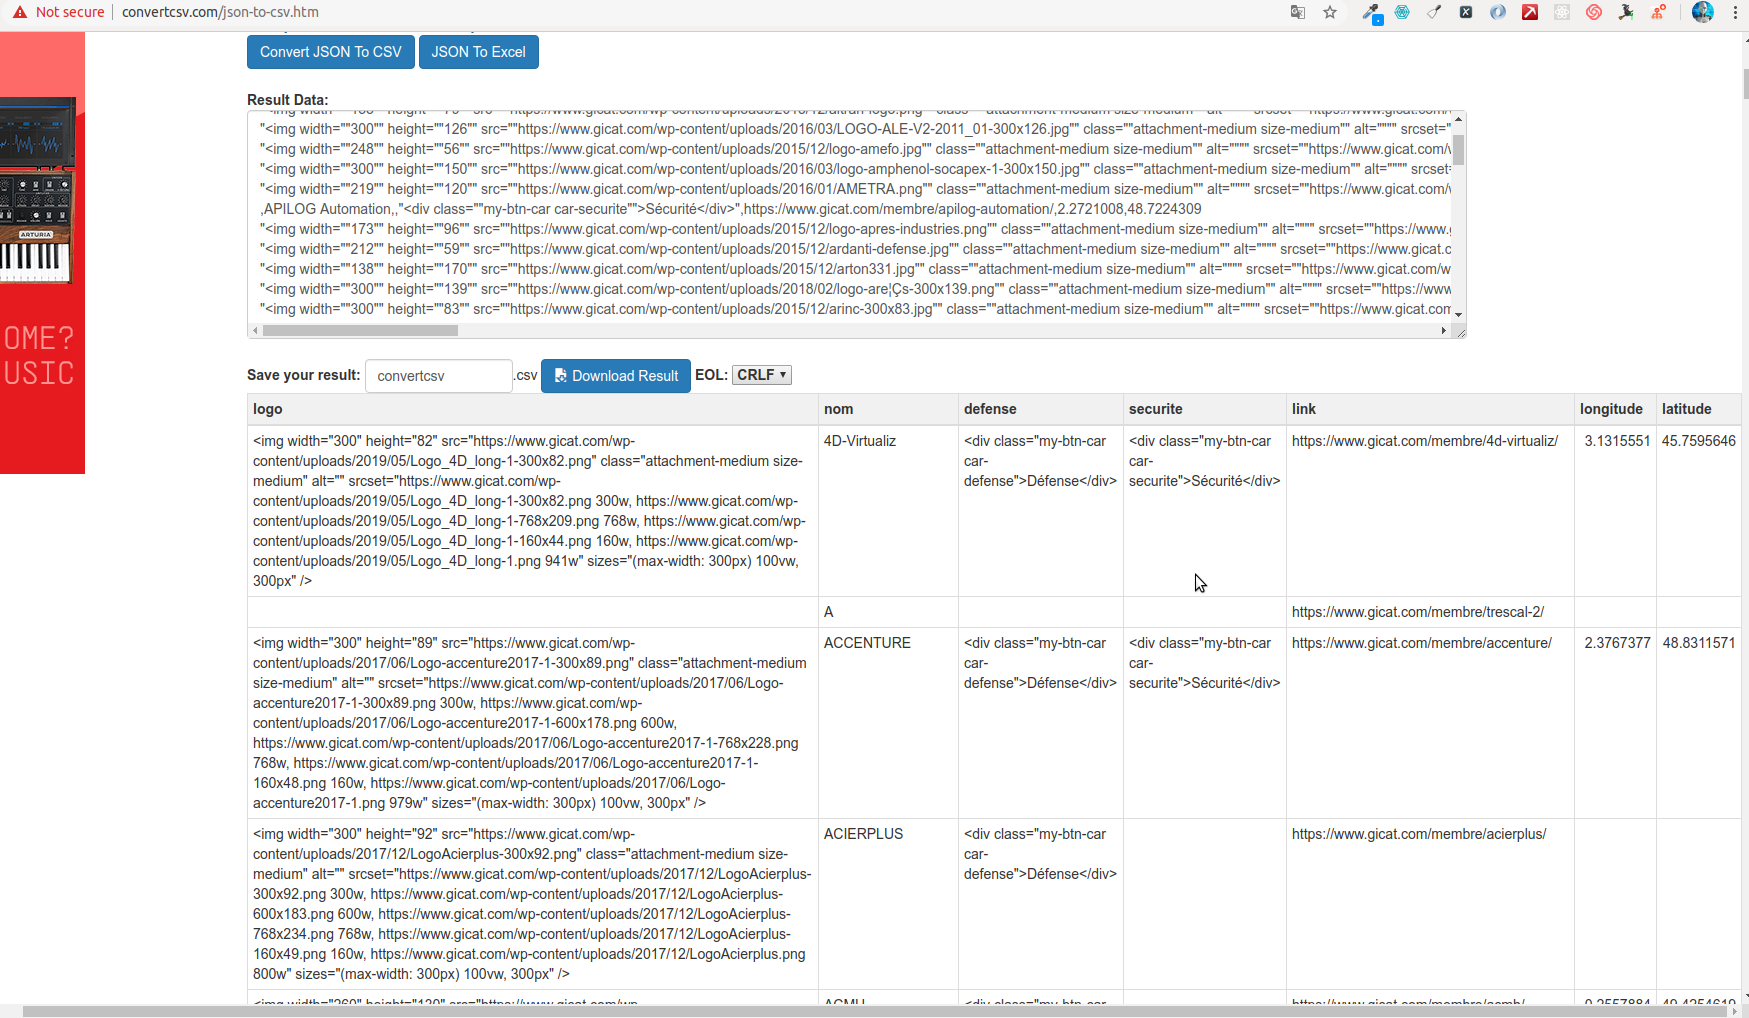Open the Chrome profile avatar
The image size is (1749, 1018).
coord(1702,13)
